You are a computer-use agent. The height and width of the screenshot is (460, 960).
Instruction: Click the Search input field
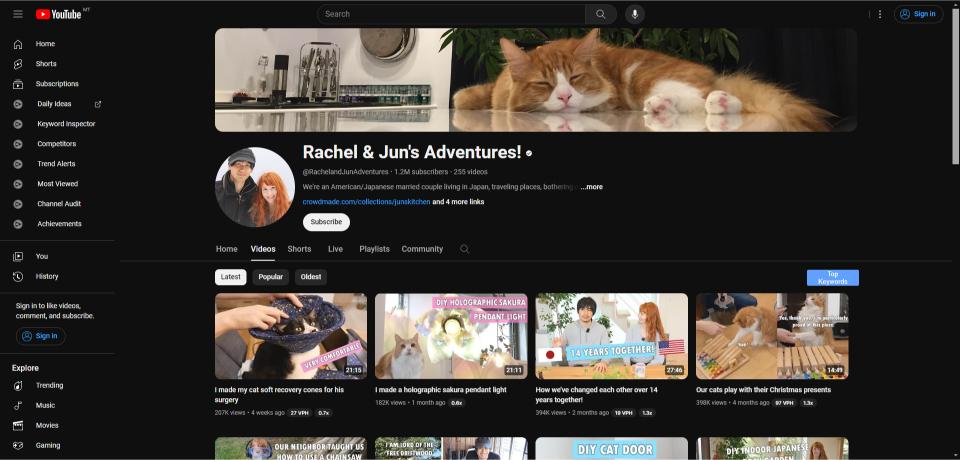click(451, 14)
